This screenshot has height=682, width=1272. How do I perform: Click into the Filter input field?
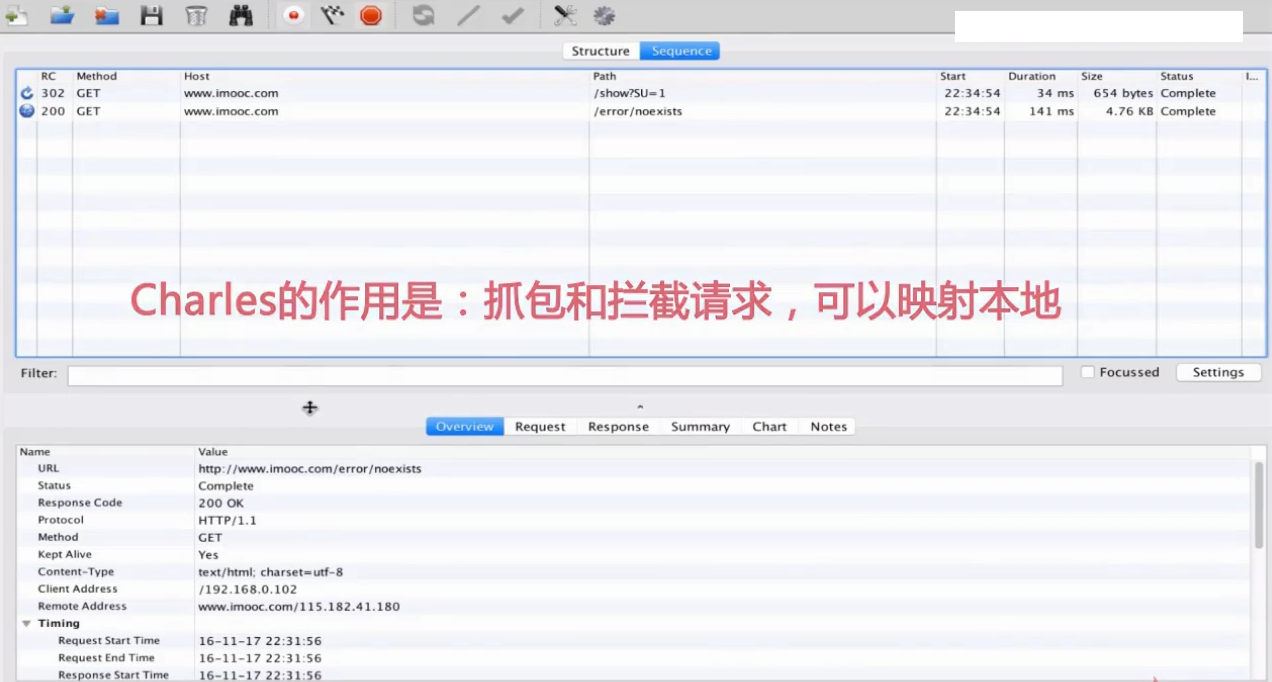(565, 375)
